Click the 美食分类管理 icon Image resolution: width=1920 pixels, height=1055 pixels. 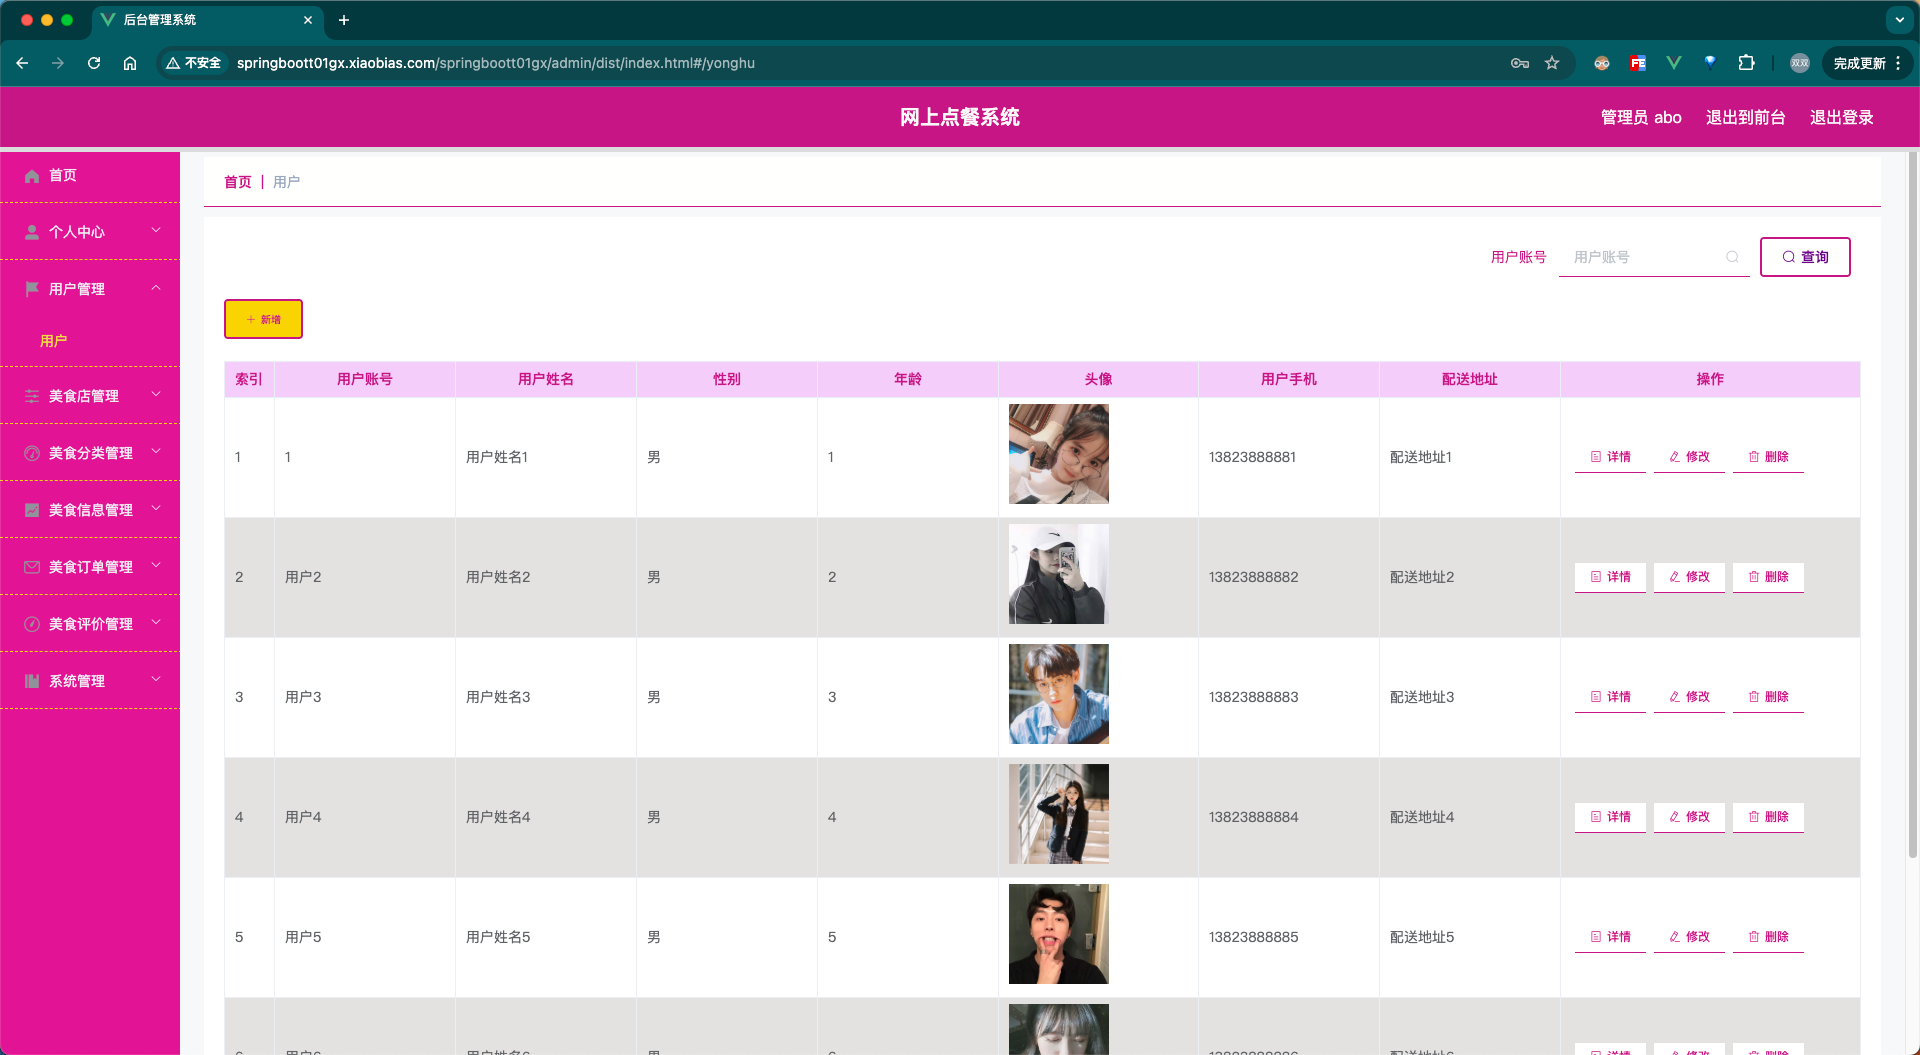tap(32, 453)
